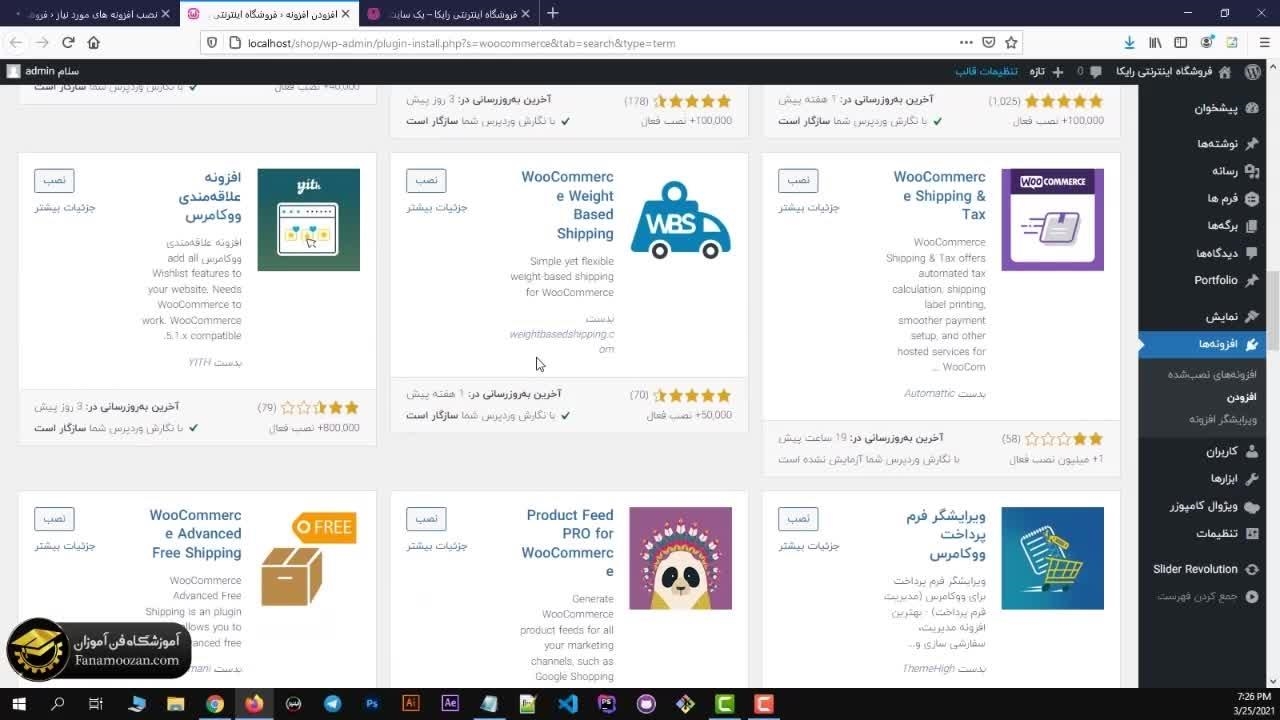Open a new browser tab

(x=552, y=14)
